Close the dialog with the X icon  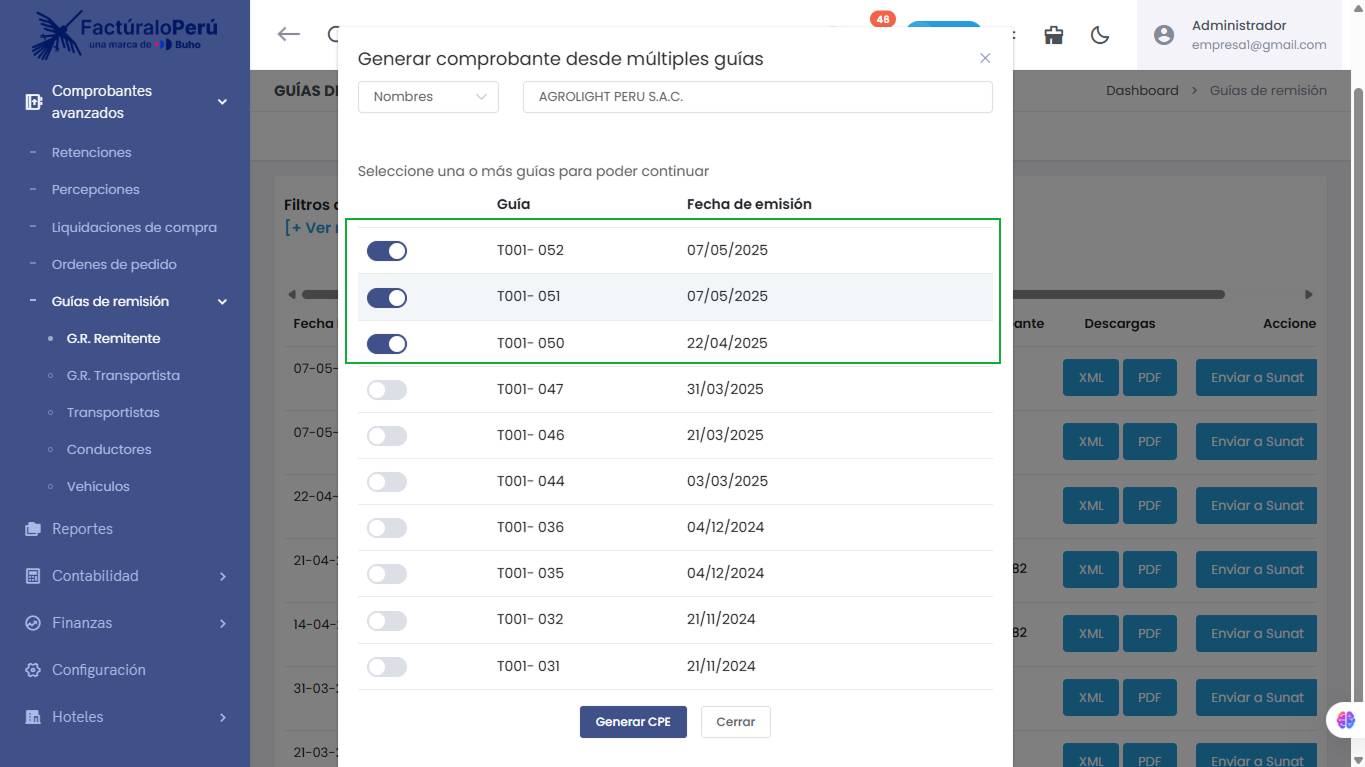coord(985,59)
